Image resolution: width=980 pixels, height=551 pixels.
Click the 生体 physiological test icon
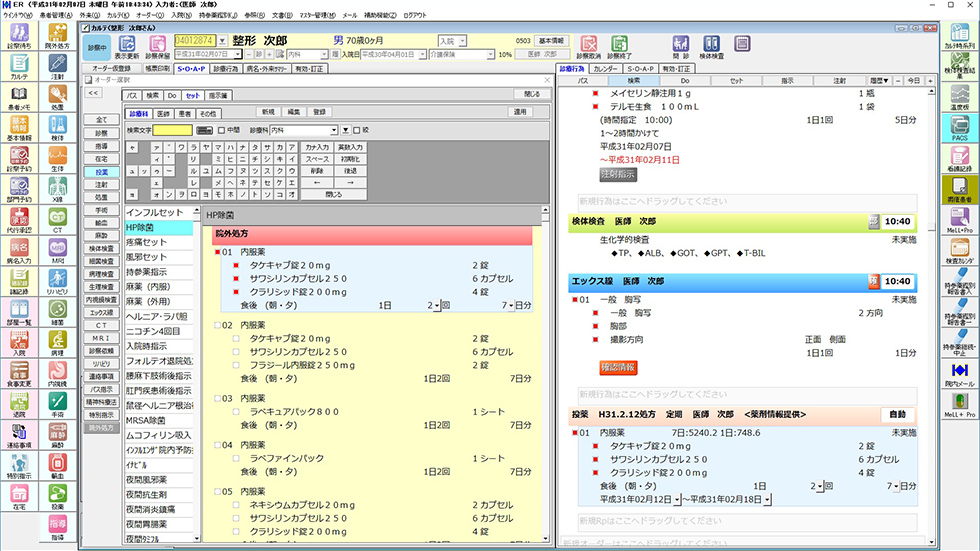(x=57, y=159)
